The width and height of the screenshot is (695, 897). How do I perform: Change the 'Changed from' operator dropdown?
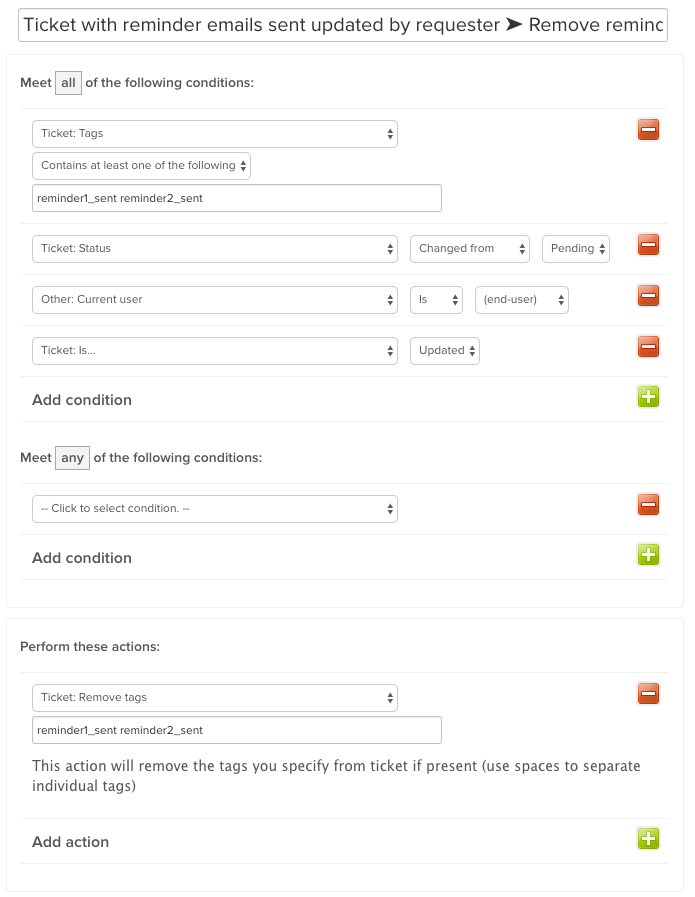pyautogui.click(x=470, y=249)
